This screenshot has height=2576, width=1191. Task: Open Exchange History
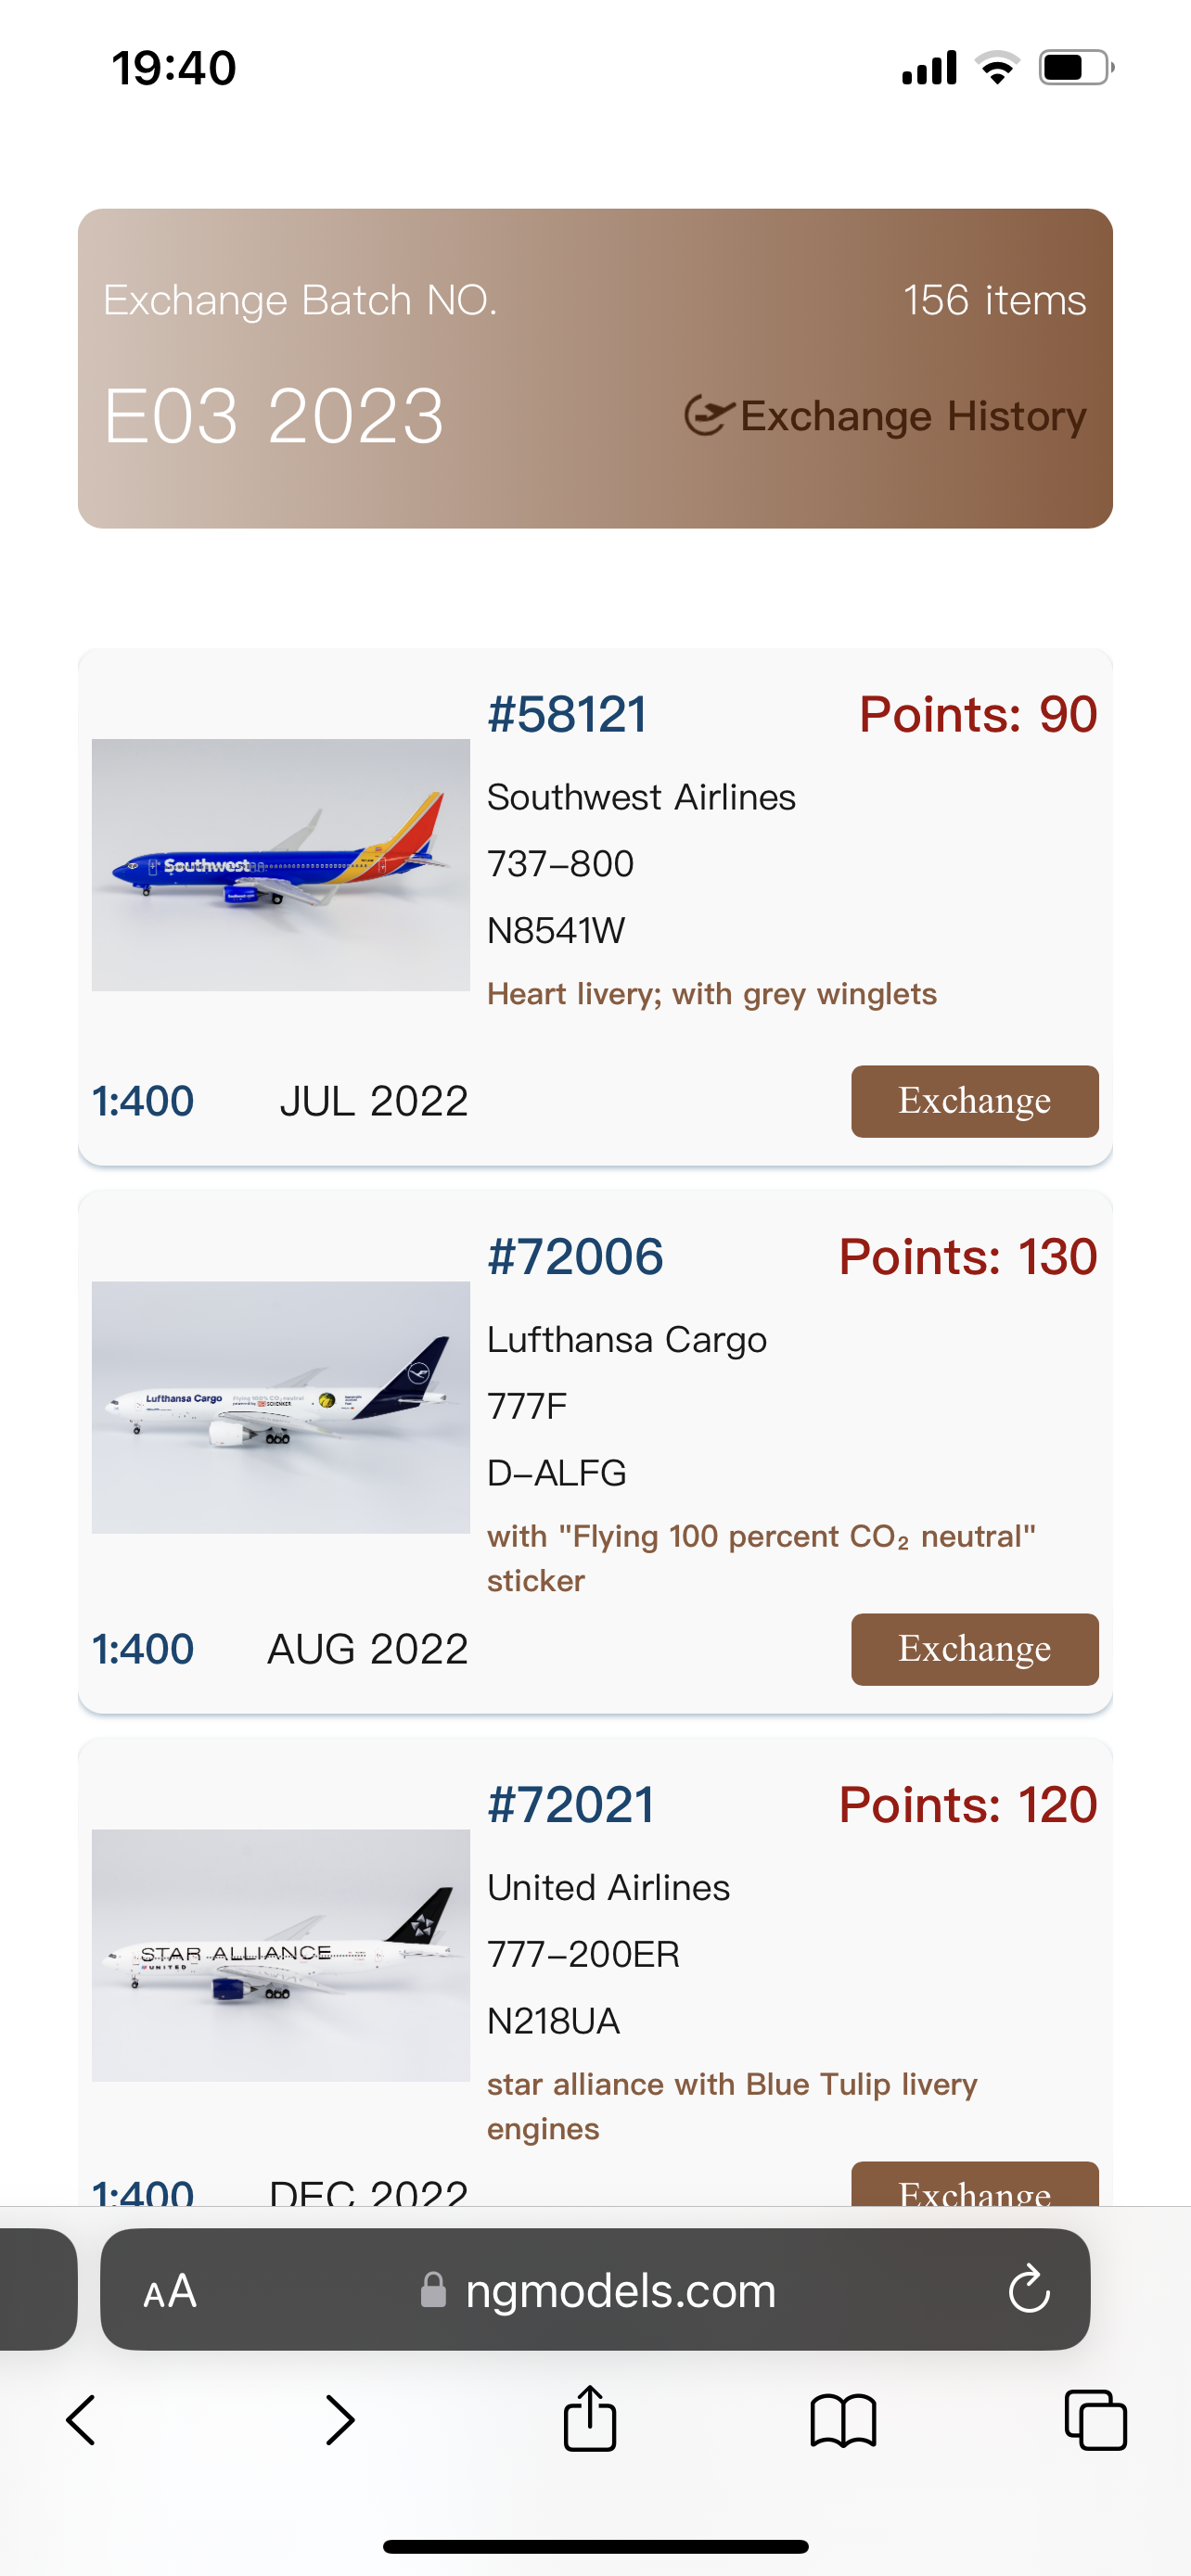tap(886, 416)
